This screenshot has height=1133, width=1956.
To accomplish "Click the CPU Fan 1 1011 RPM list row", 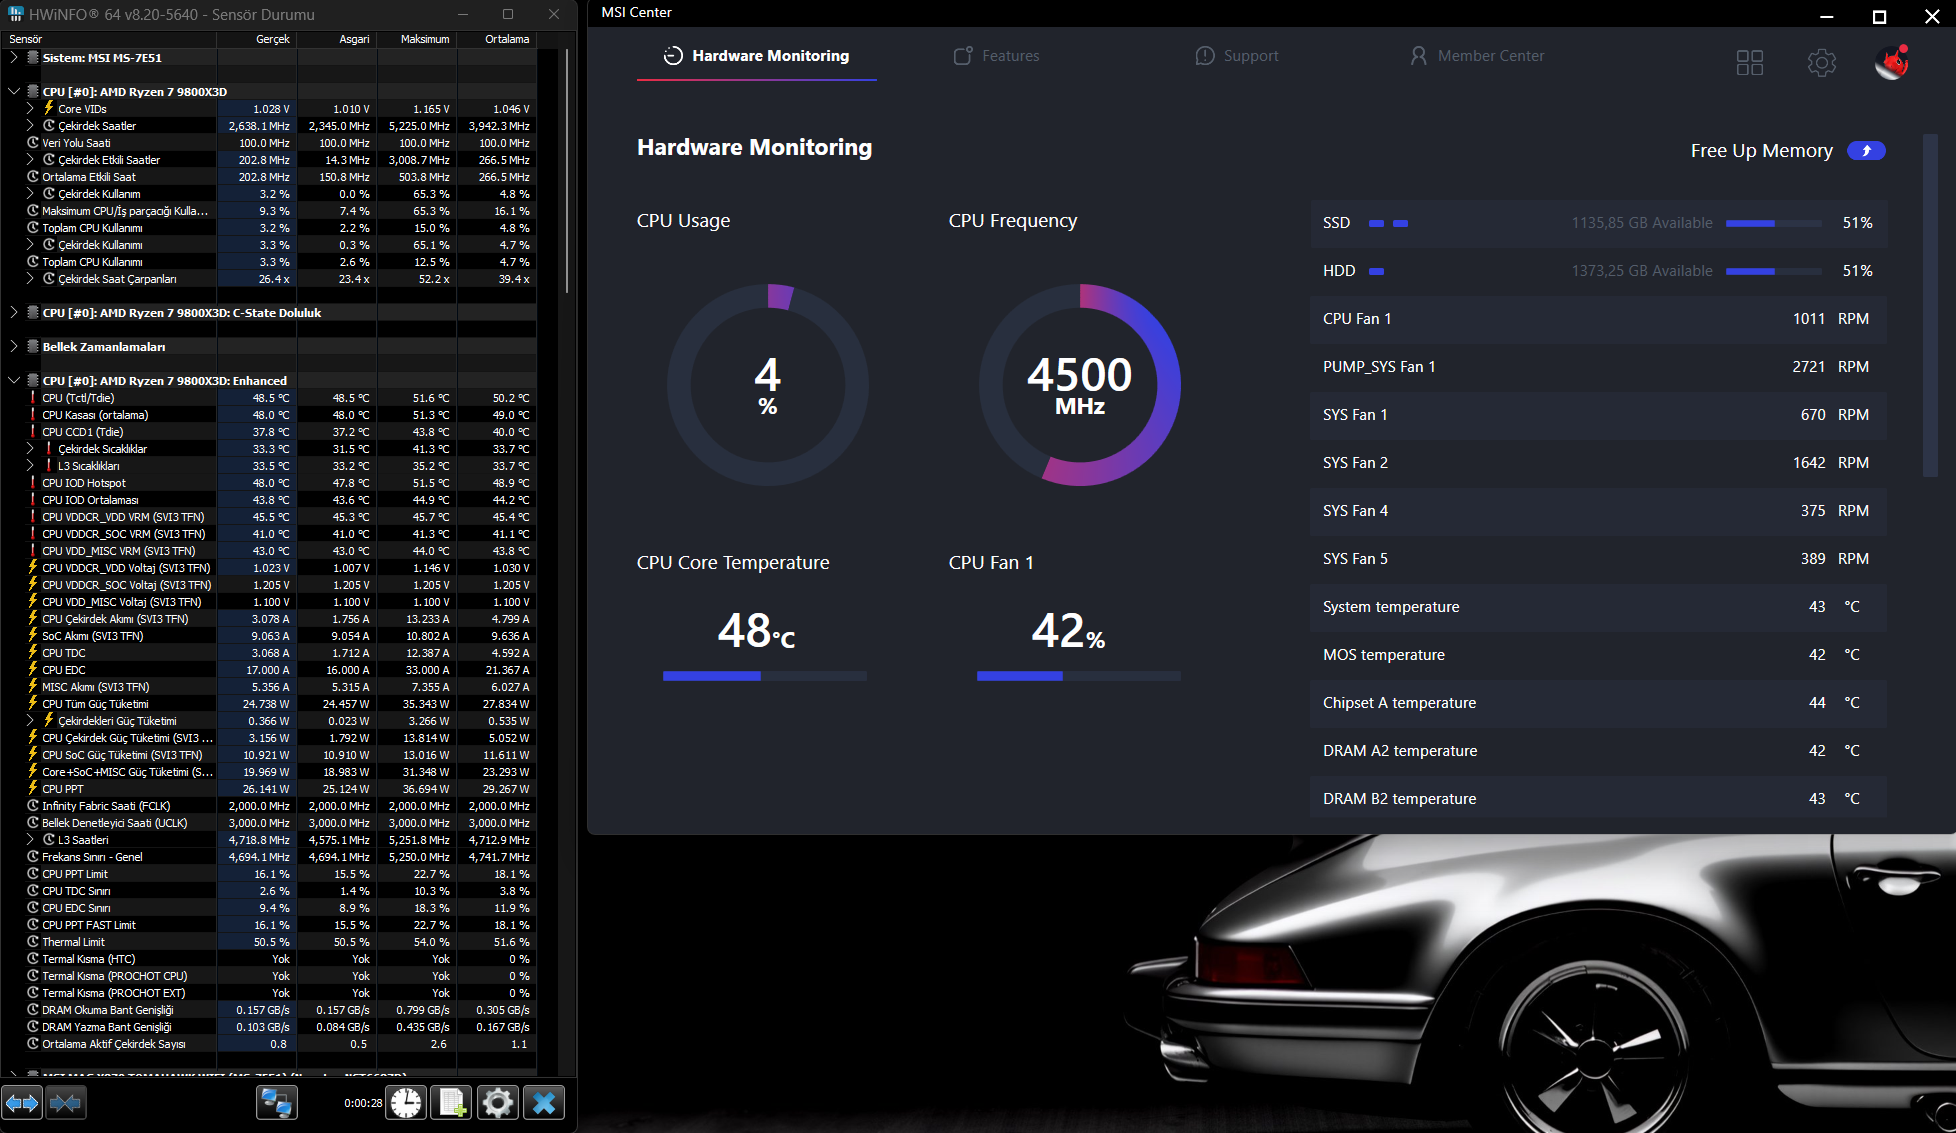I will click(x=1598, y=319).
